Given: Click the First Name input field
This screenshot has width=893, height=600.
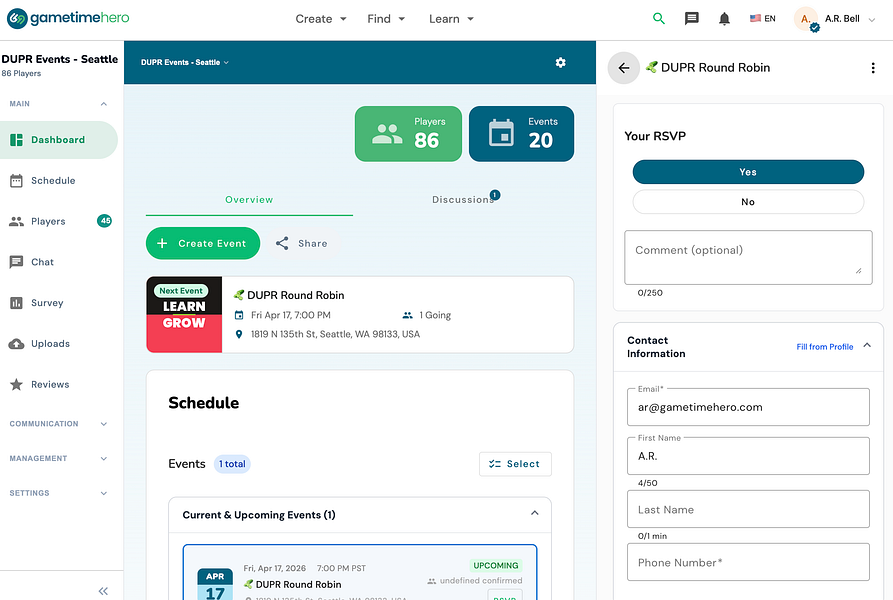Looking at the screenshot, I should [x=748, y=456].
